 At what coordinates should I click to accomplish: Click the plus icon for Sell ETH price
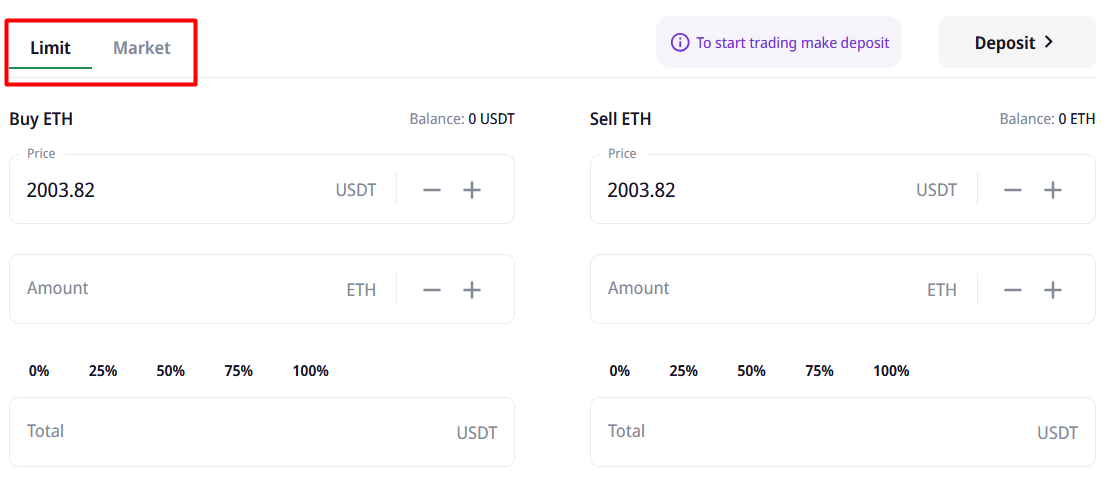click(x=1053, y=190)
